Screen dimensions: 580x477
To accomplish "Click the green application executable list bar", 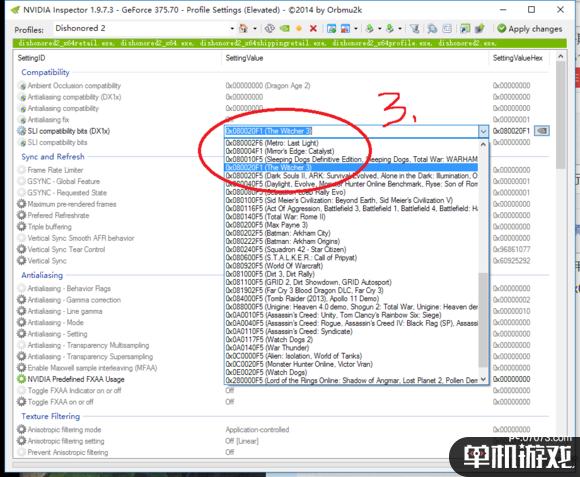I will click(290, 43).
